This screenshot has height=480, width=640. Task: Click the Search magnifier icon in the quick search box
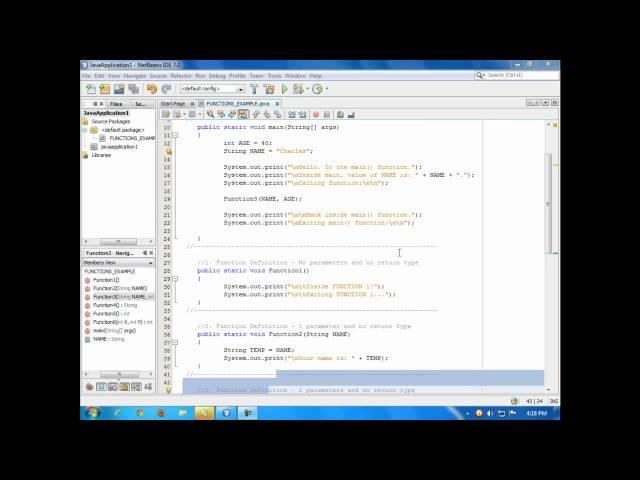click(x=479, y=76)
